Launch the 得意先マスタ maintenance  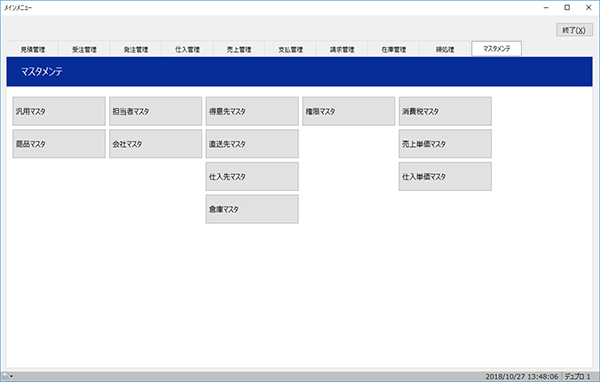[x=252, y=111]
